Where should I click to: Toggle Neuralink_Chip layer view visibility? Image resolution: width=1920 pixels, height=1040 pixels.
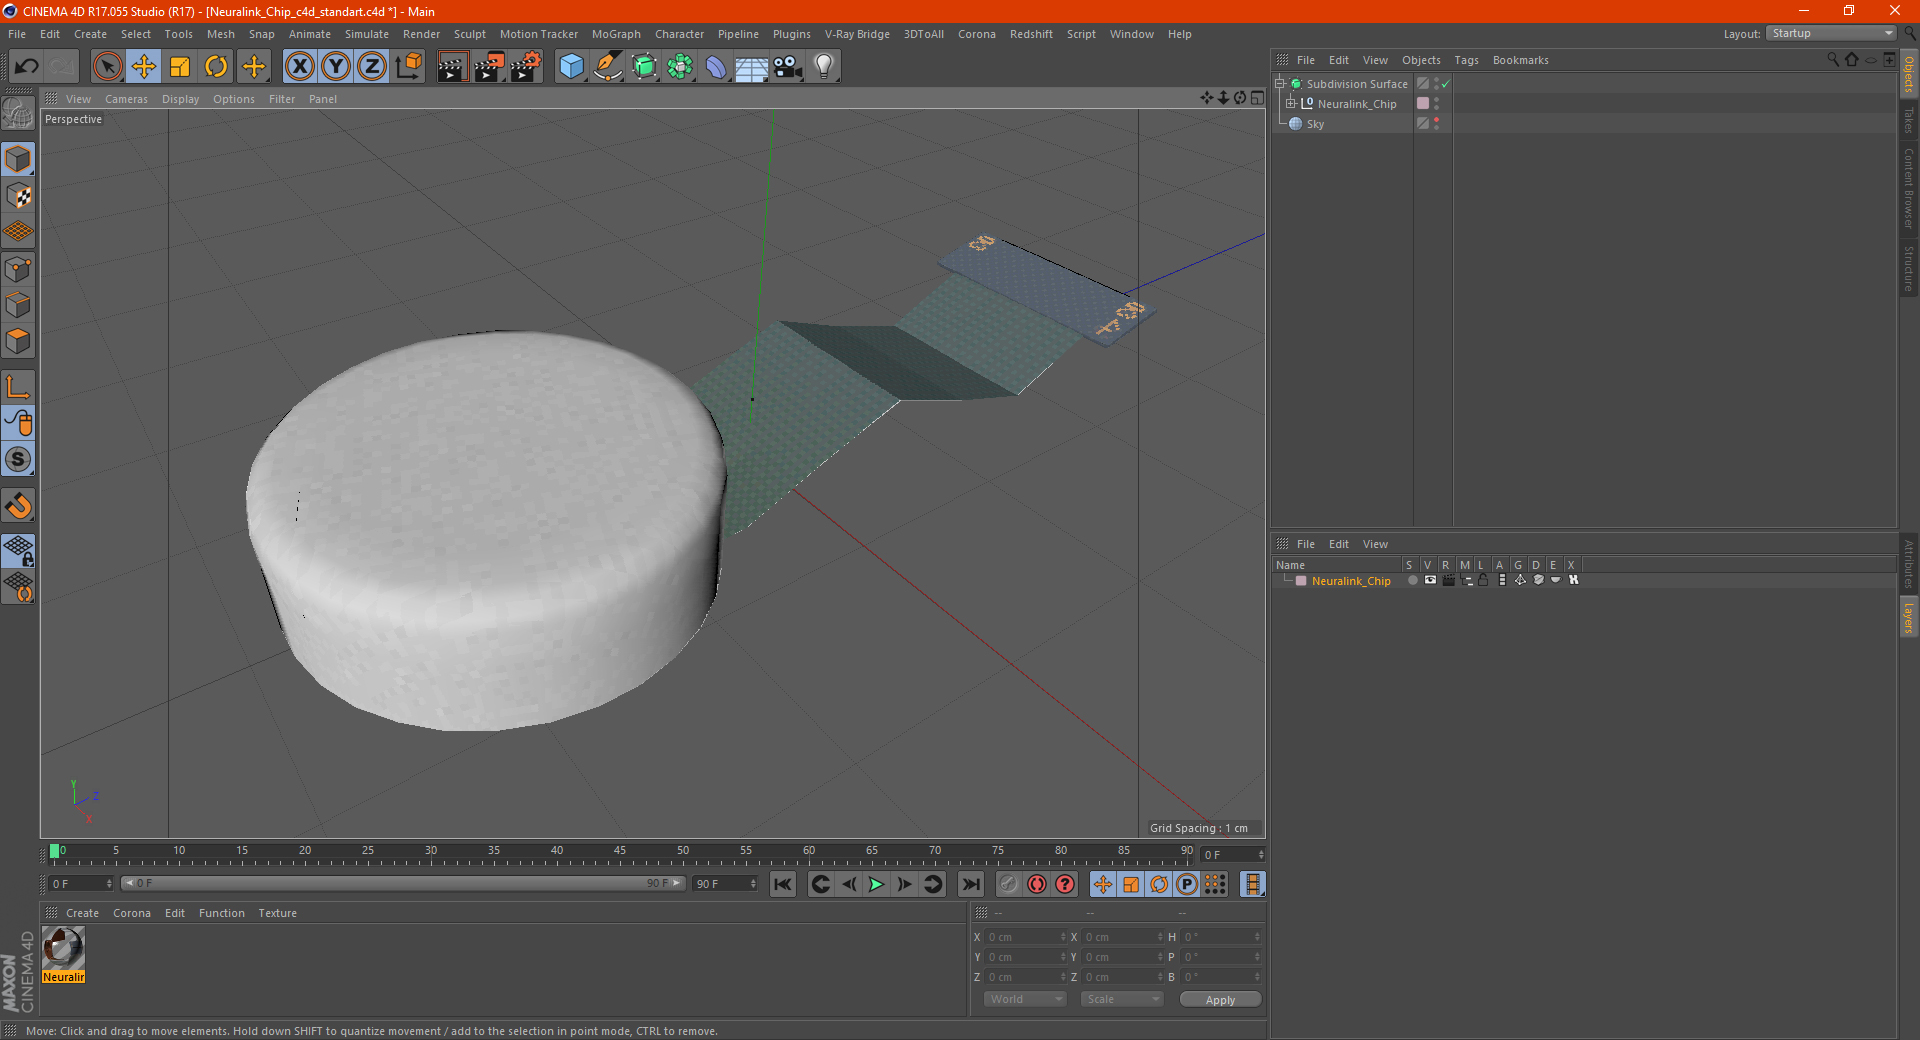coord(1430,580)
